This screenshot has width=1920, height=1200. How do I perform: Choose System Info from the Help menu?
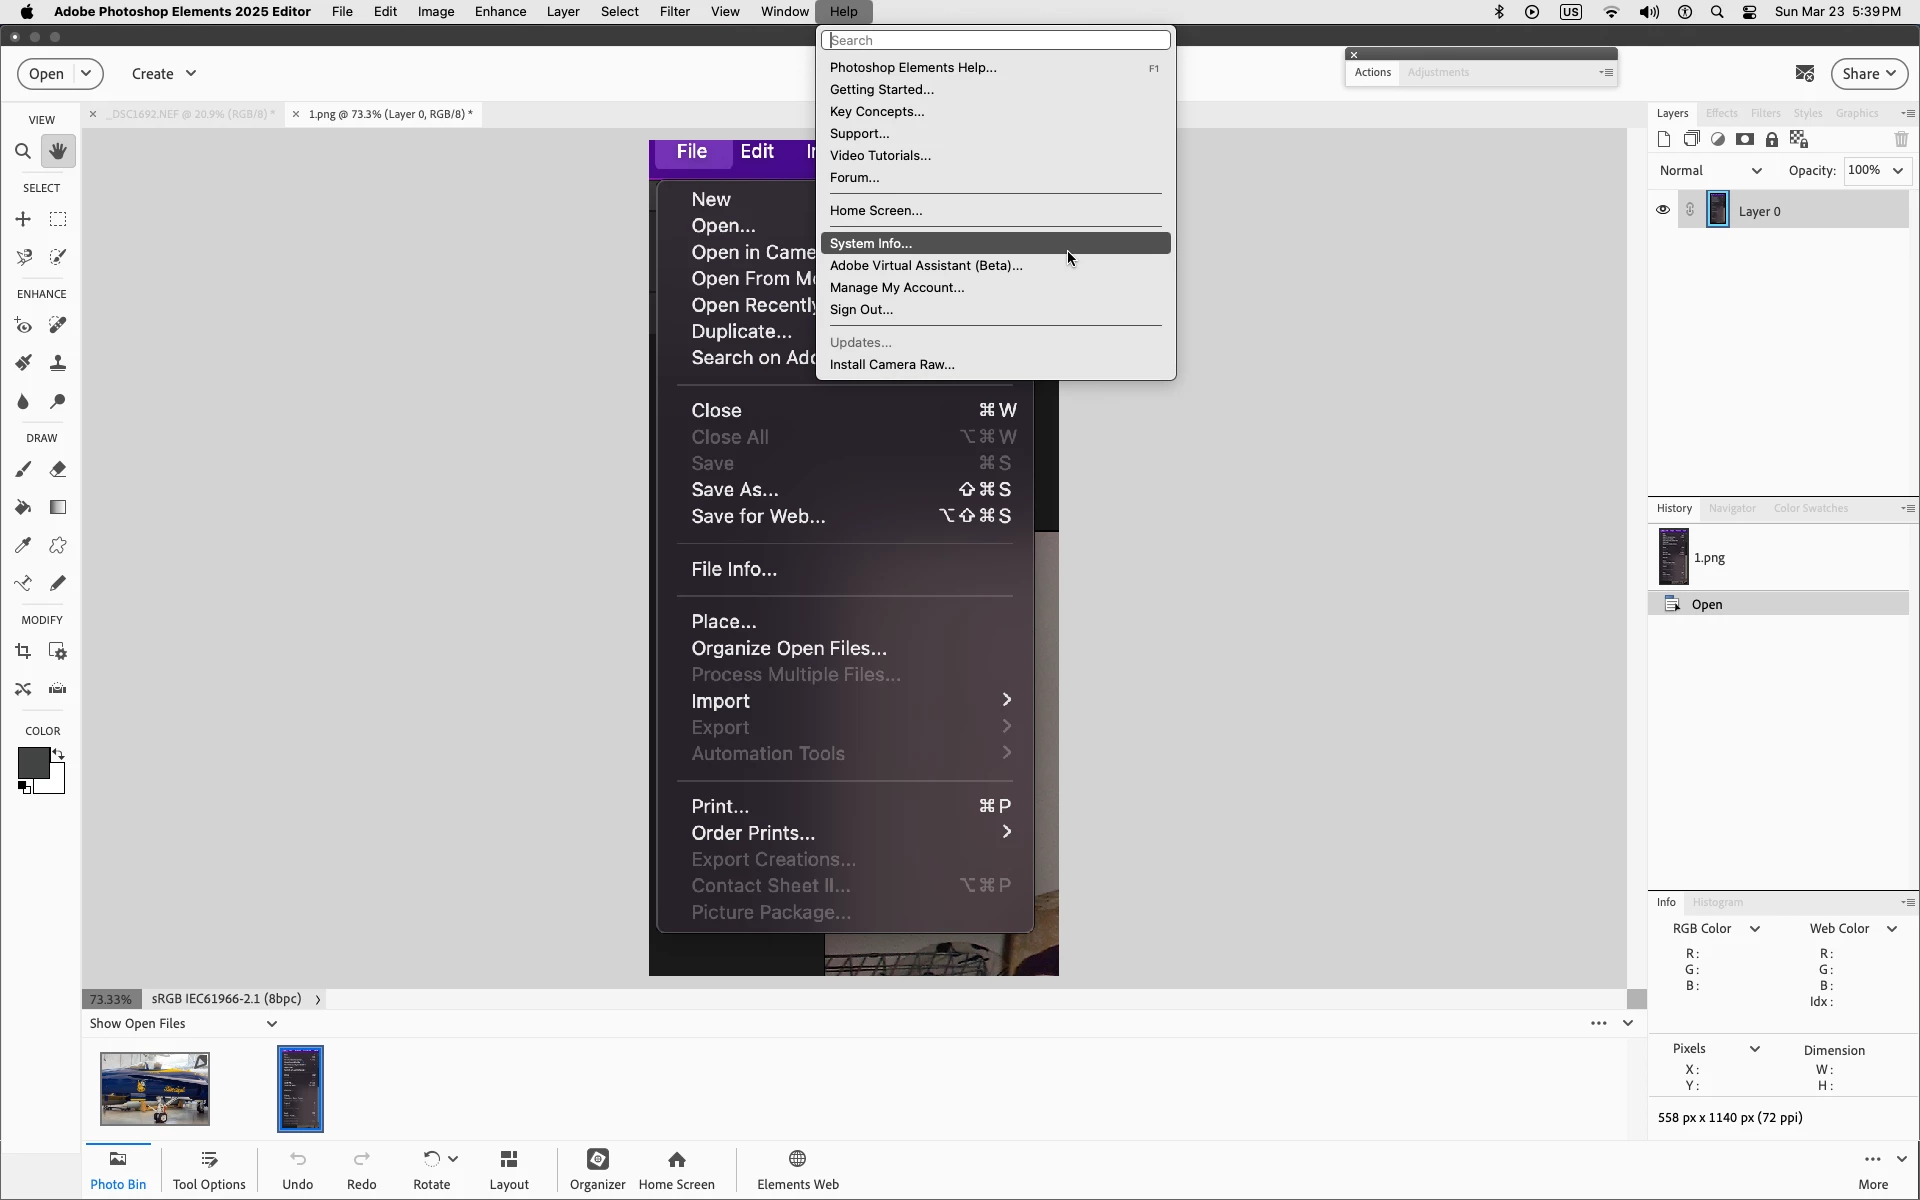coord(871,243)
